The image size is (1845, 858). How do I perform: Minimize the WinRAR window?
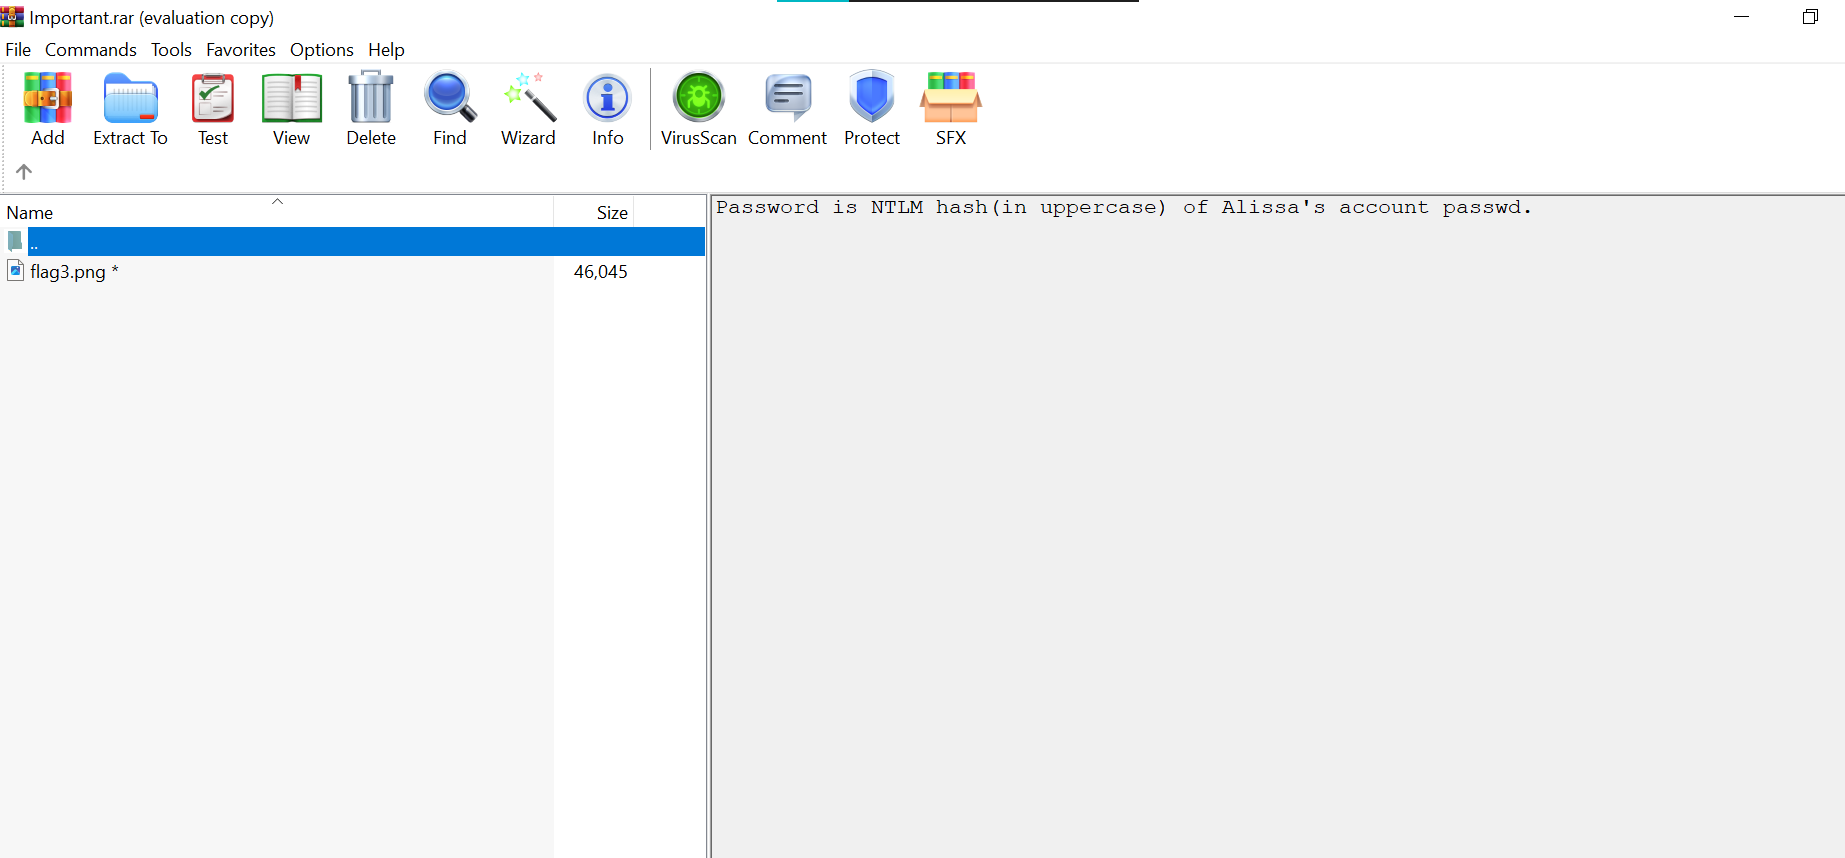(1741, 17)
